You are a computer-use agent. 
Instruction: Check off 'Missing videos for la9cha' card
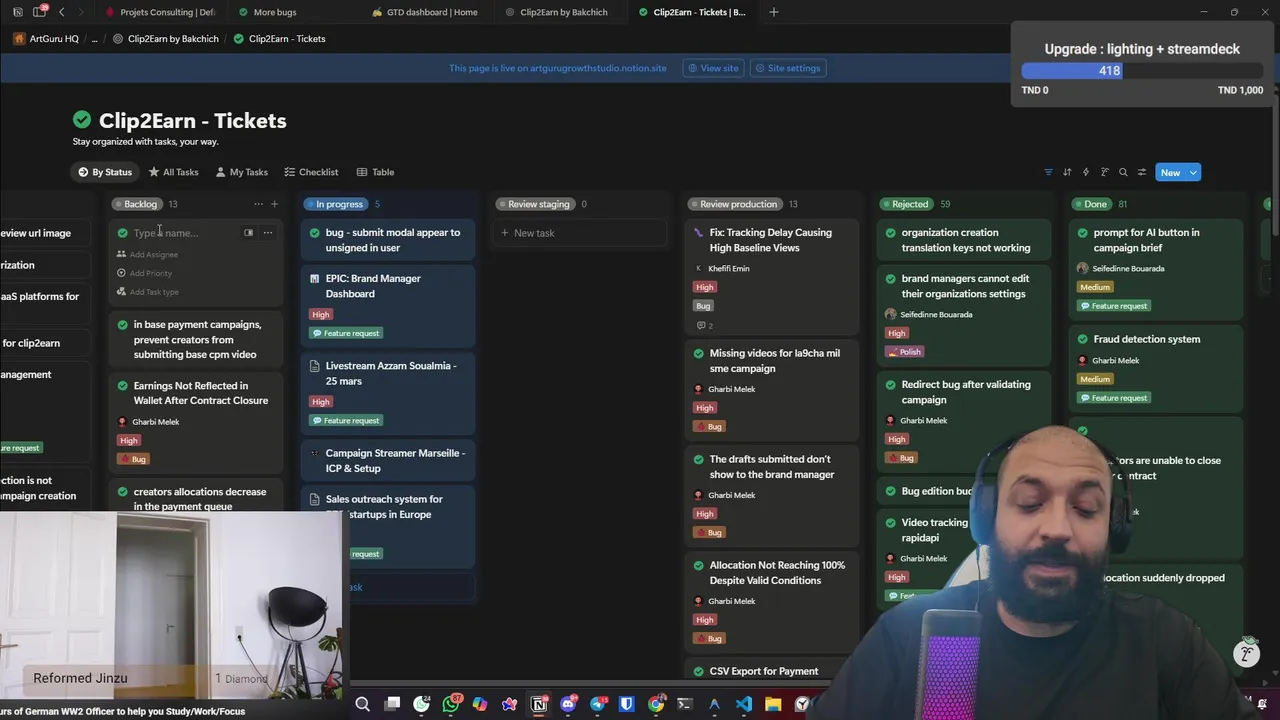tap(699, 353)
